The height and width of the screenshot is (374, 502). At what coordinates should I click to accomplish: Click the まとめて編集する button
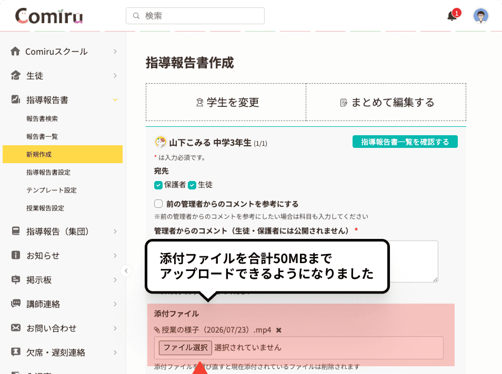point(386,102)
